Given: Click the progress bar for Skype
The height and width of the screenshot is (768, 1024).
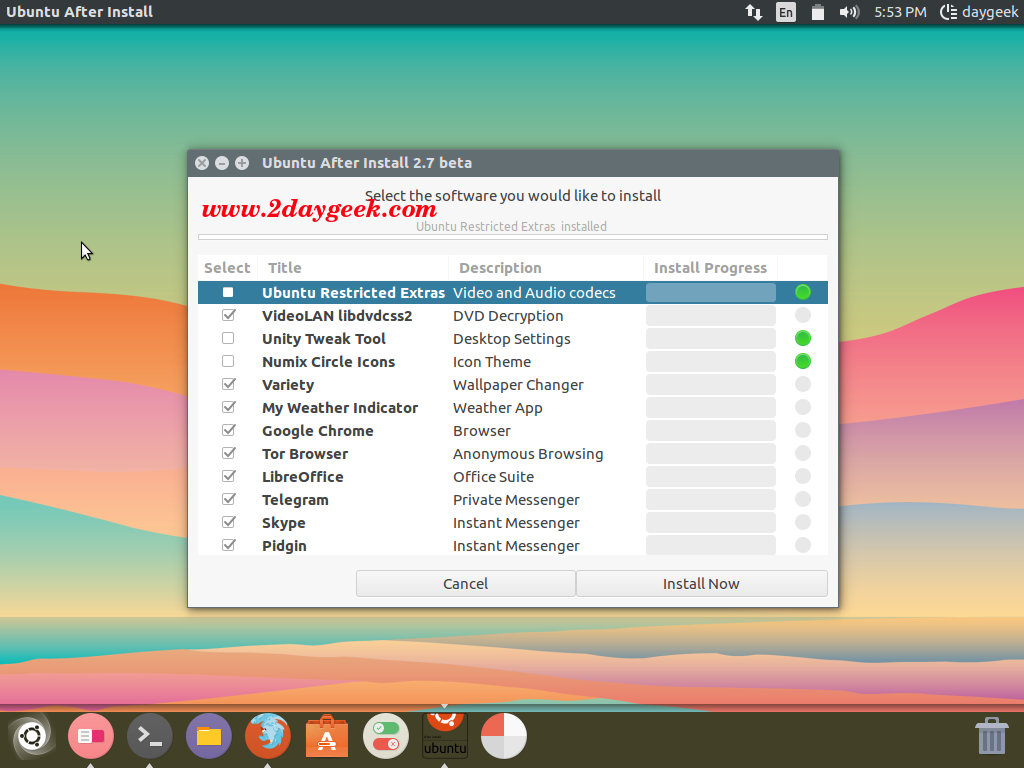Looking at the screenshot, I should click(711, 522).
